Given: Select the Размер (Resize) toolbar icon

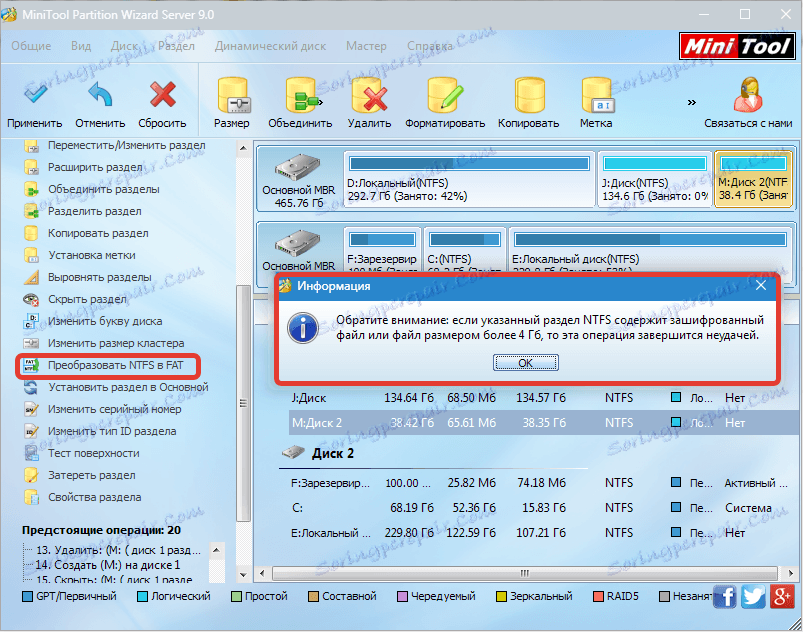Looking at the screenshot, I should click(233, 95).
